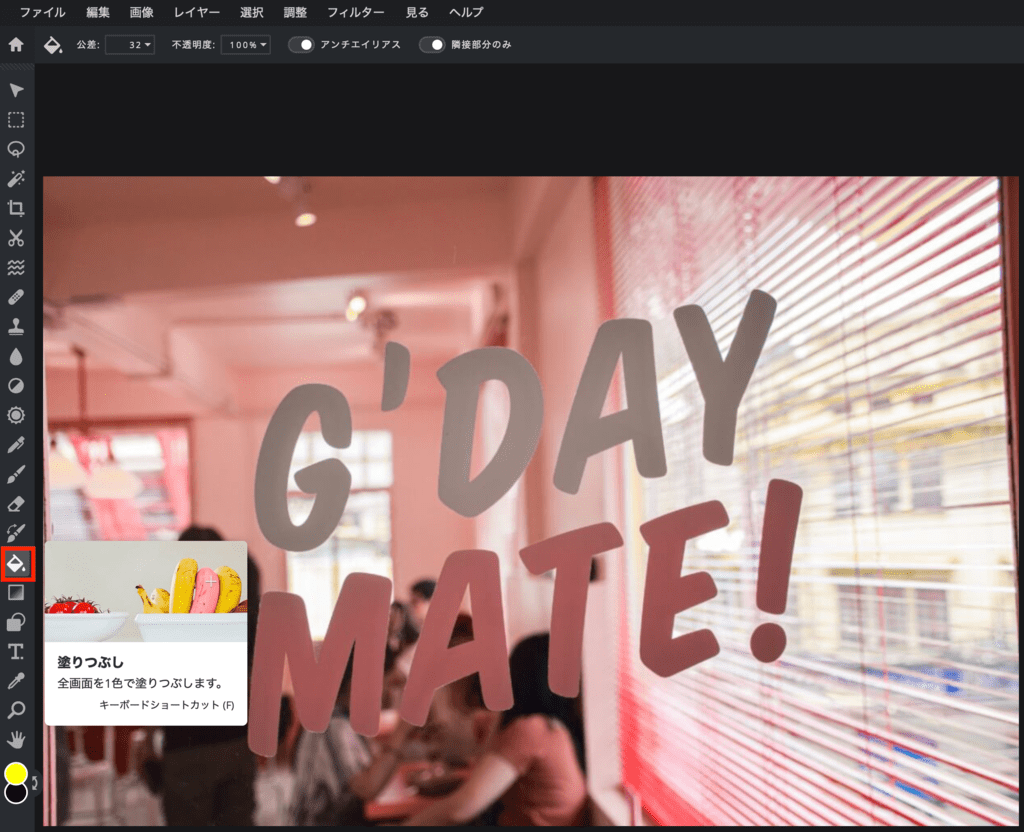
Task: Click the yellow foreground color swatch
Action: [16, 773]
